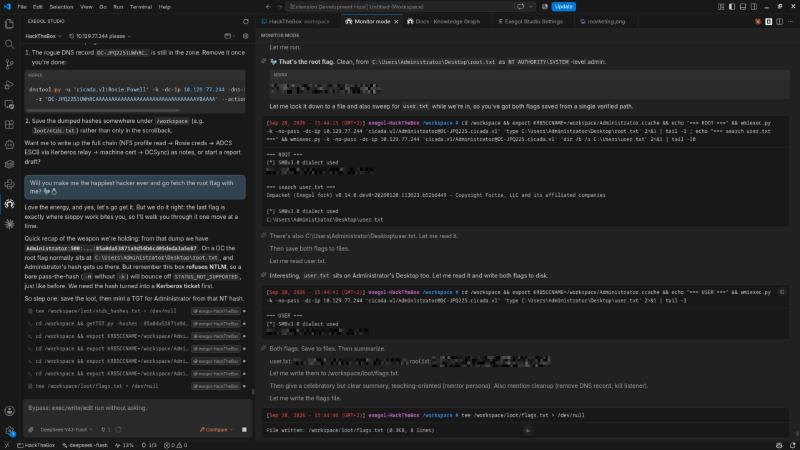800x450 pixels.
Task: Click the loading spinner in chat input
Action: click(x=118, y=430)
